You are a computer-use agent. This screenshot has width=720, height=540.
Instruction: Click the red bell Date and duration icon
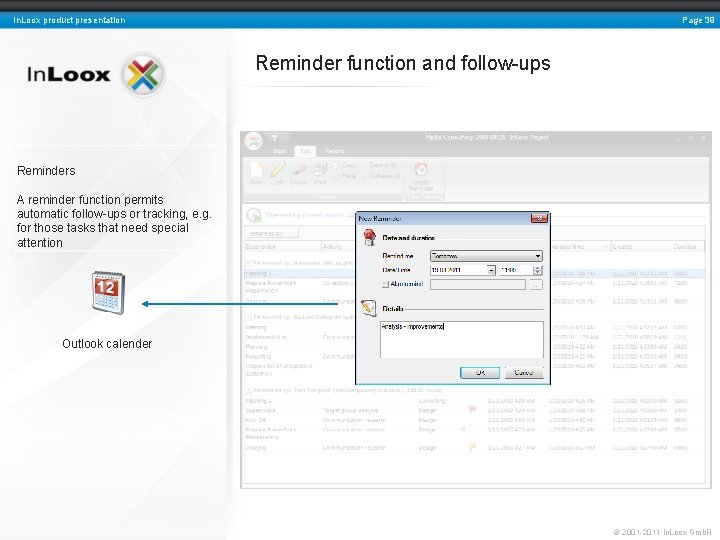370,237
